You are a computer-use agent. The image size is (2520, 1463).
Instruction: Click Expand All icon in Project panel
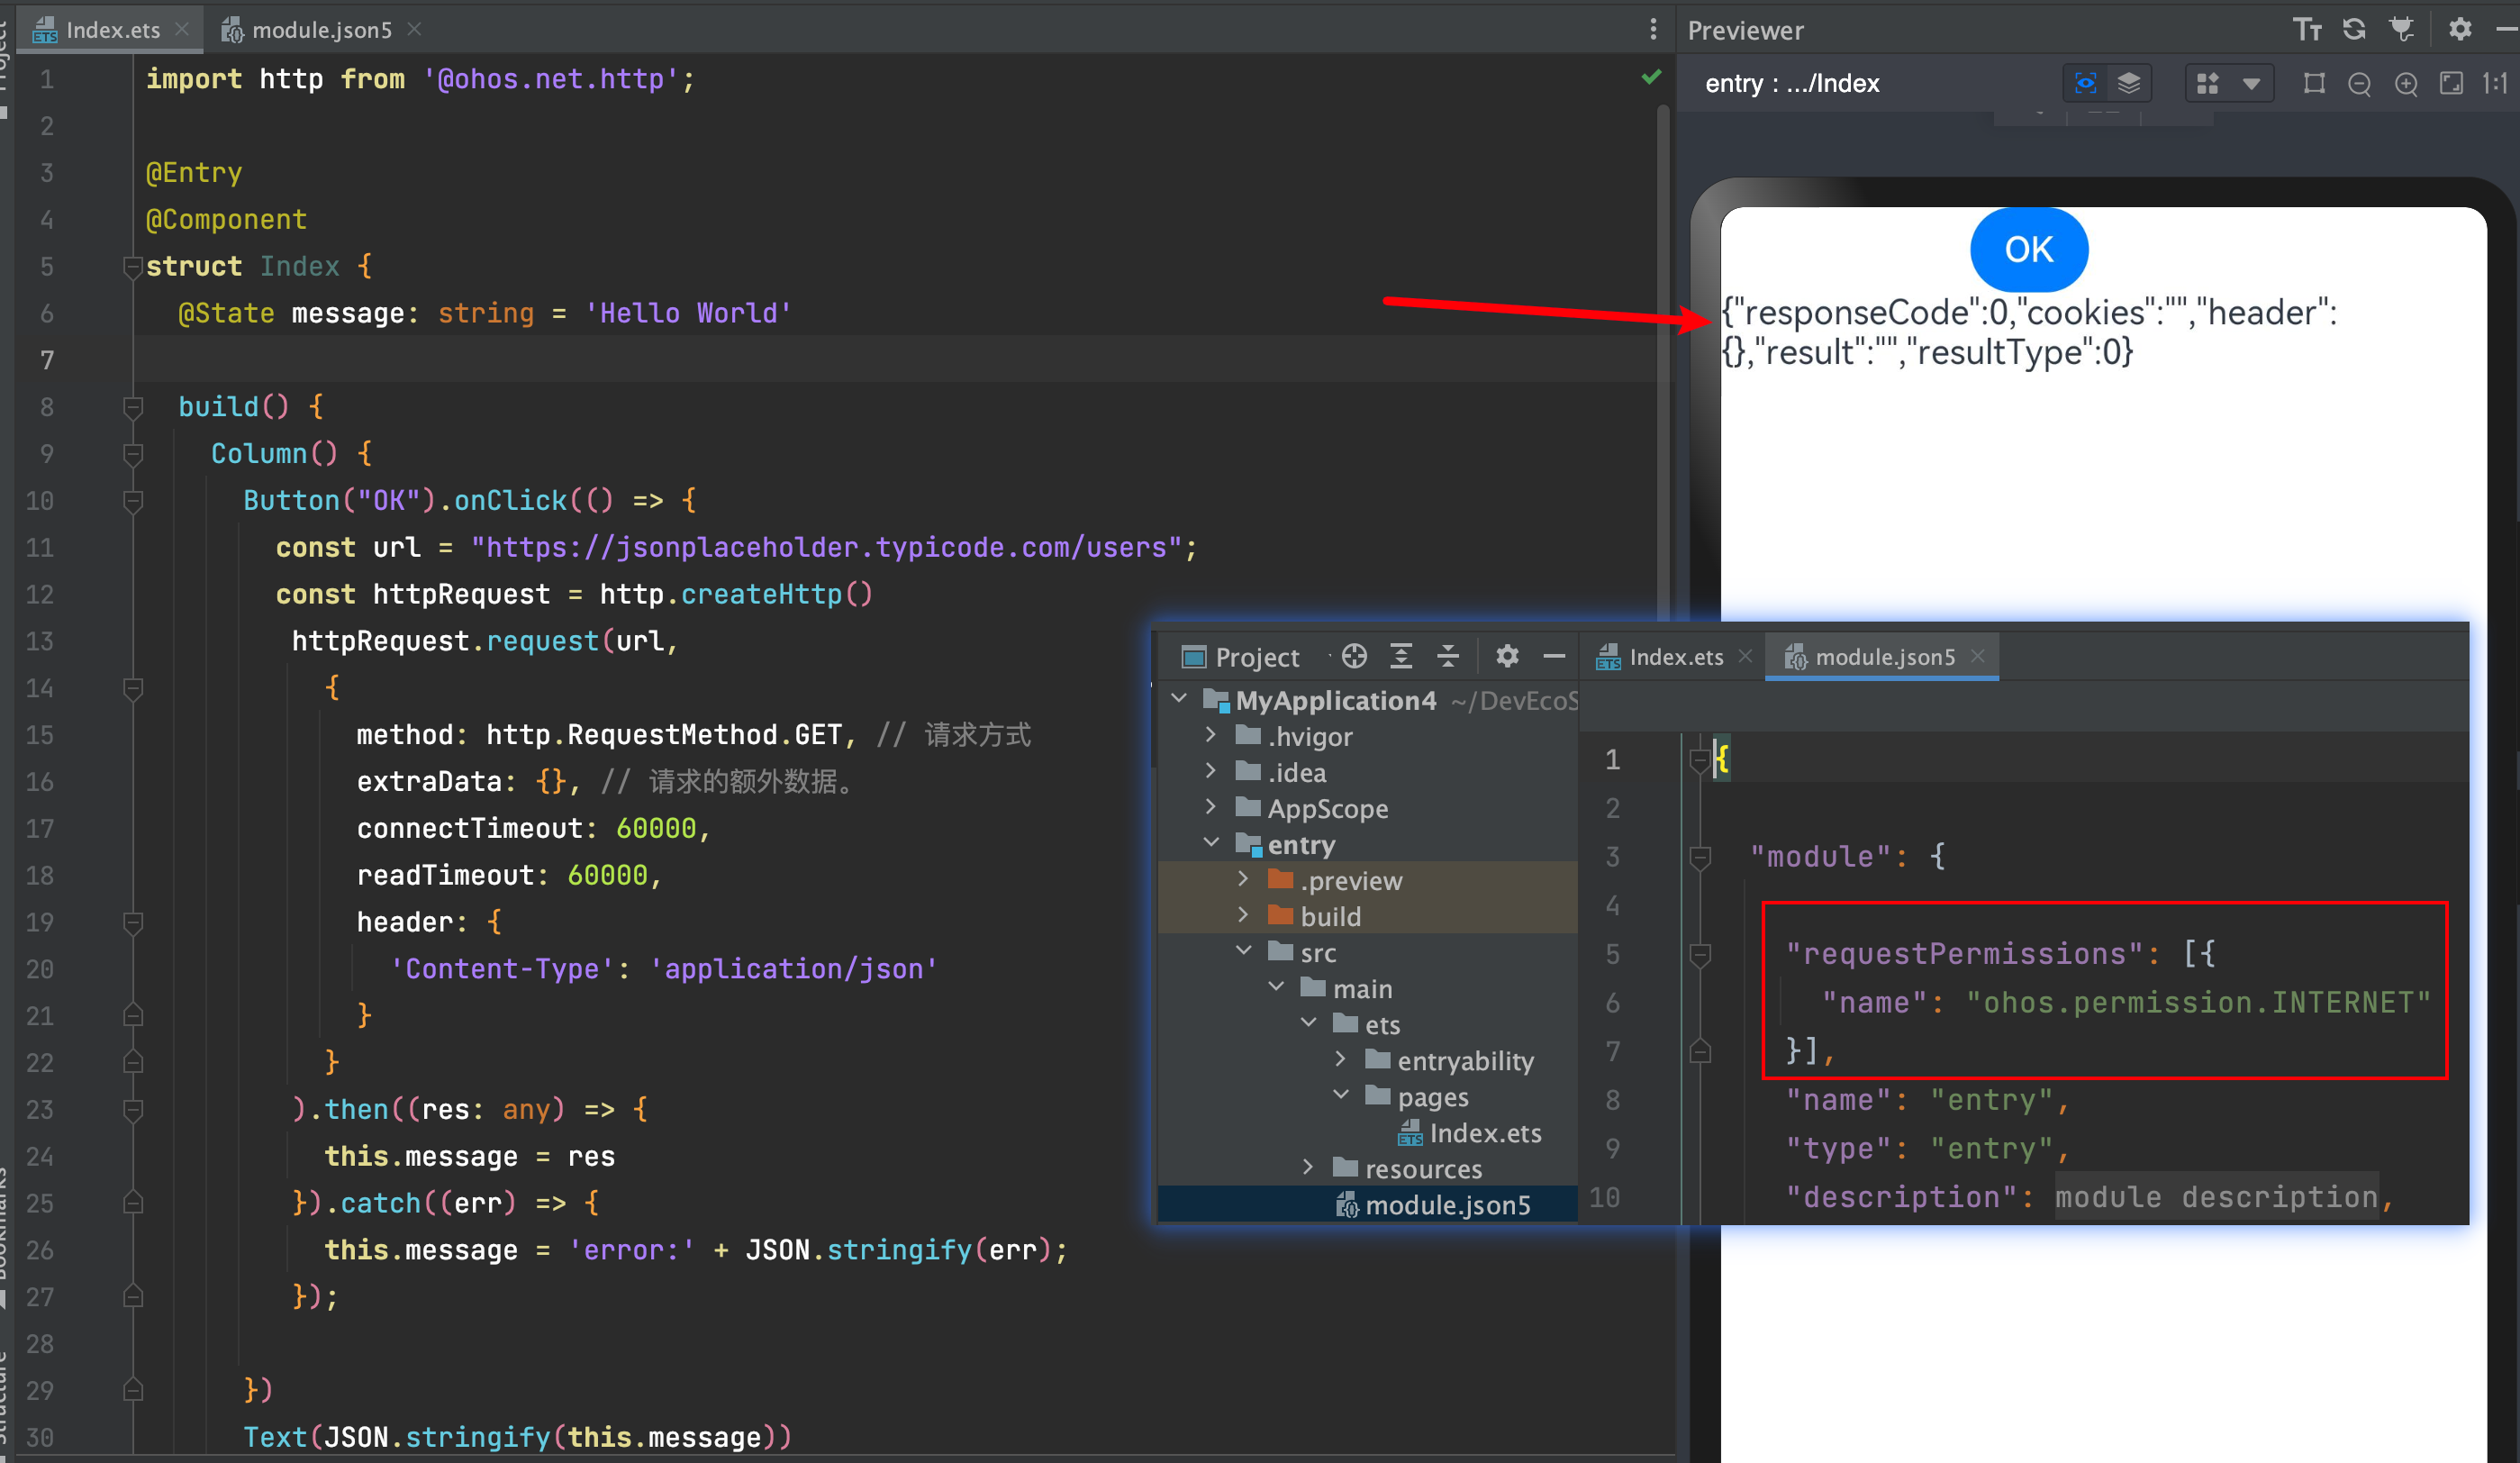coord(1401,656)
